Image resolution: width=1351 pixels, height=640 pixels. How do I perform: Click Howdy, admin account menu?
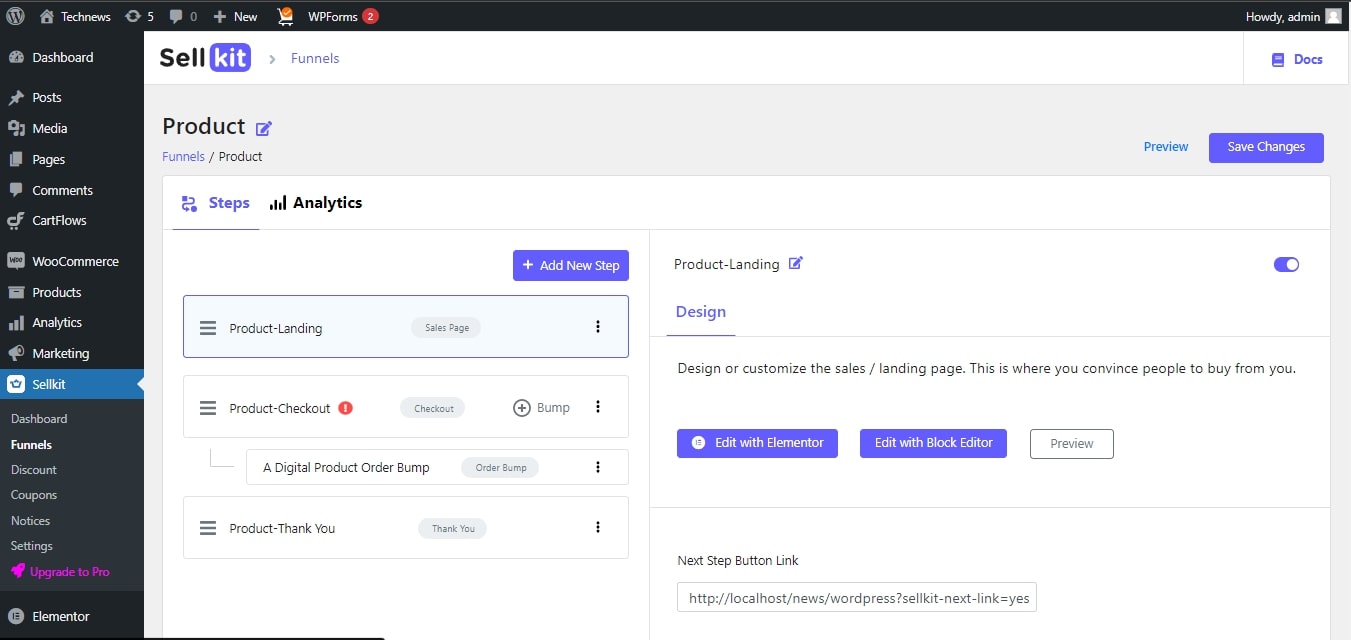[1293, 16]
